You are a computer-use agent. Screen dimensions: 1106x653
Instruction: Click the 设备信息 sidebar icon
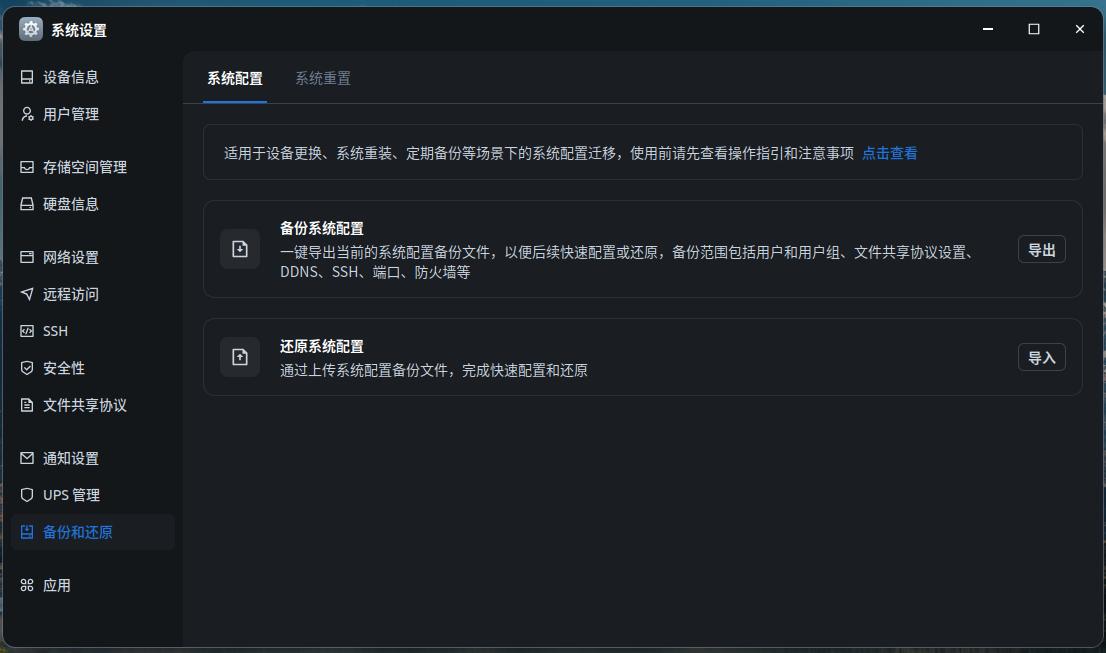coord(27,77)
